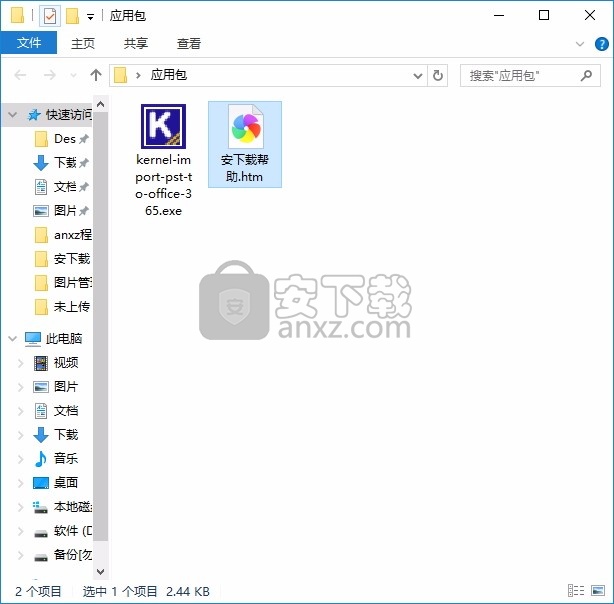Open the anxz程 quick access folder
Viewport: 614px width, 604px height.
point(71,235)
